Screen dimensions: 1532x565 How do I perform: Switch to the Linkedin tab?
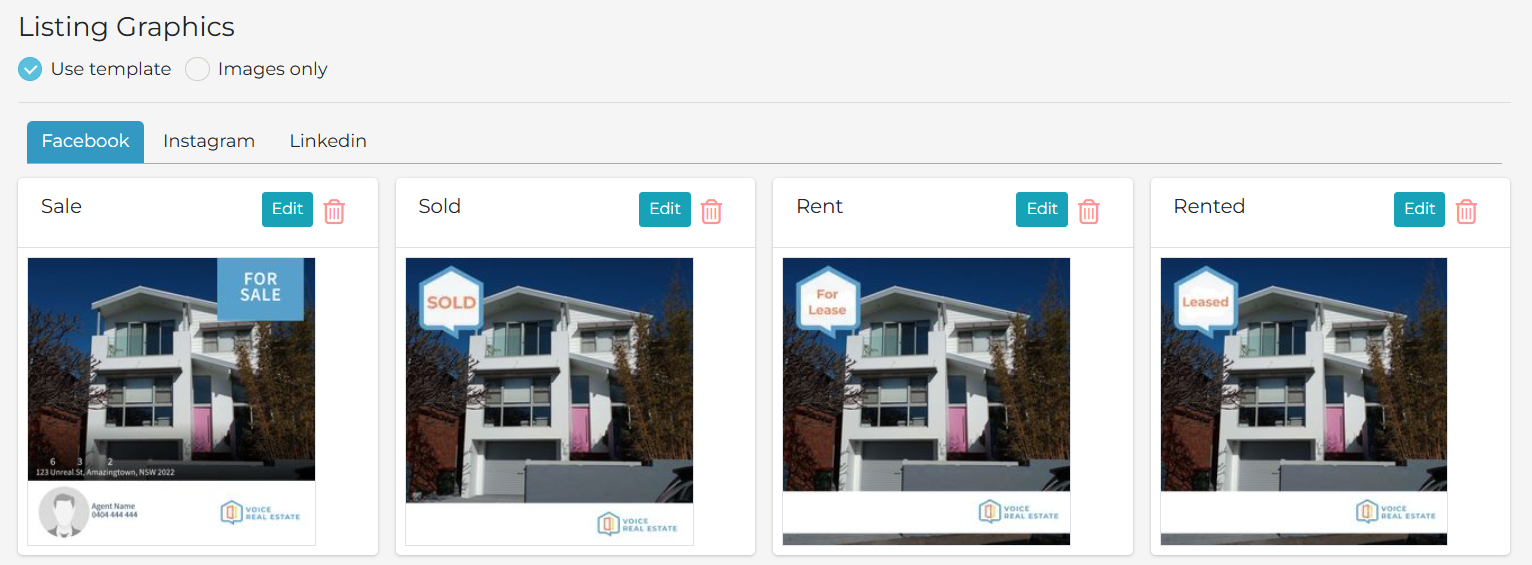pyautogui.click(x=328, y=141)
